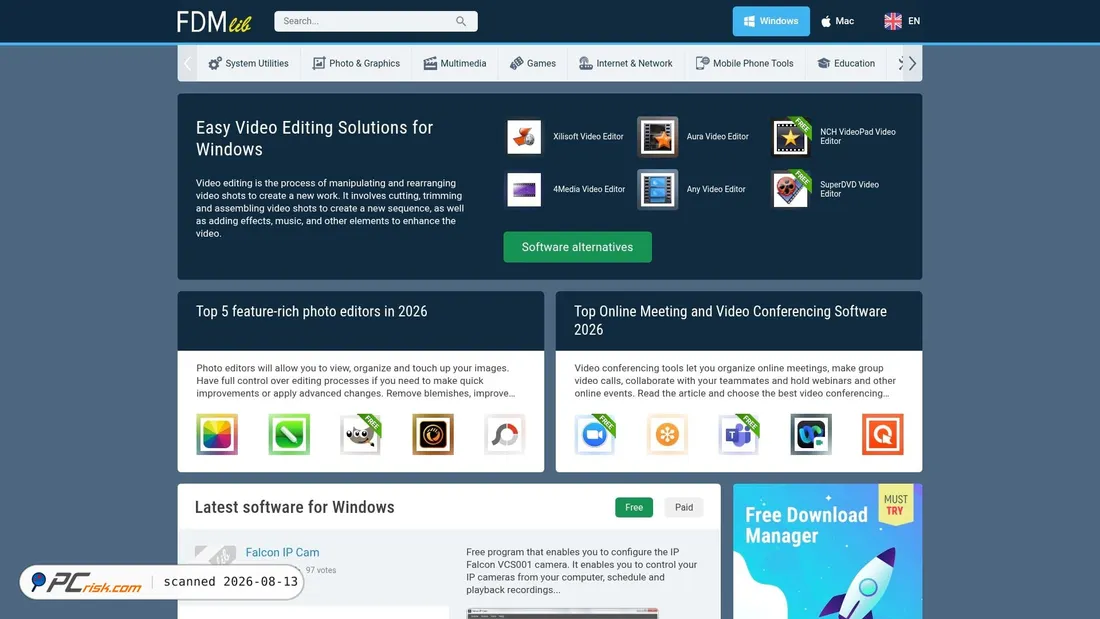The height and width of the screenshot is (619, 1100).
Task: Open Photo & Graphics category
Action: tap(356, 63)
